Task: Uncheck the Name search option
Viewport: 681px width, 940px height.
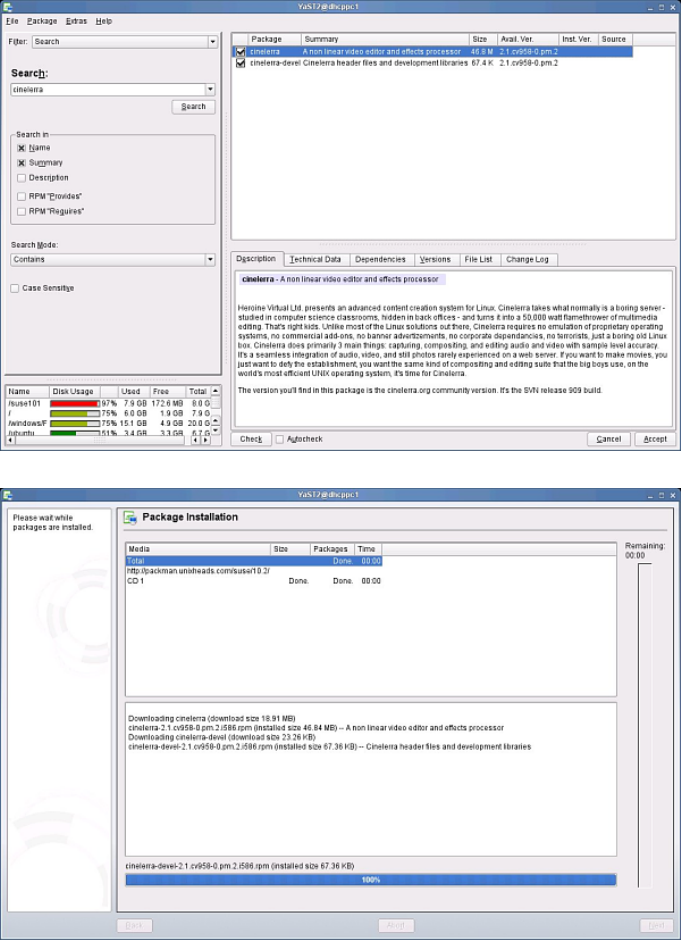Action: [22, 148]
